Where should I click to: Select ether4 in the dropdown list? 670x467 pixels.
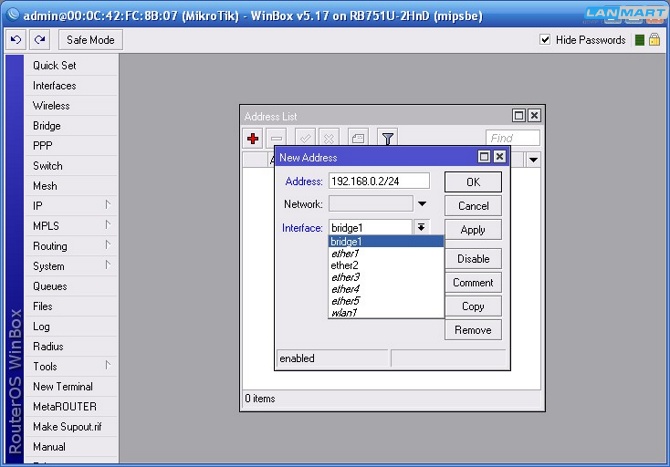(386, 289)
